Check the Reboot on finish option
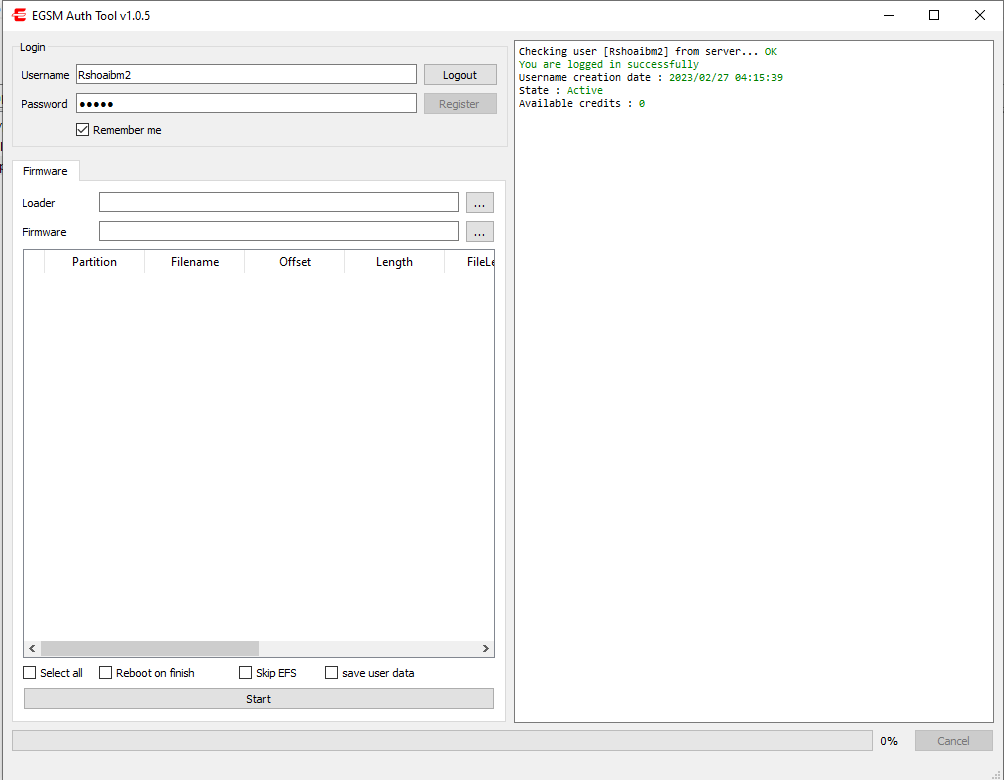 [105, 672]
